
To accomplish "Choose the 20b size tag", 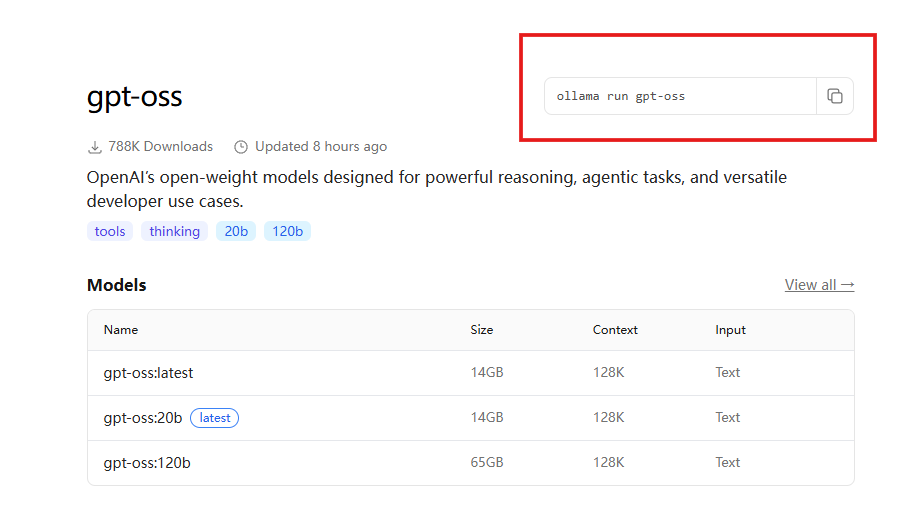I will point(236,231).
